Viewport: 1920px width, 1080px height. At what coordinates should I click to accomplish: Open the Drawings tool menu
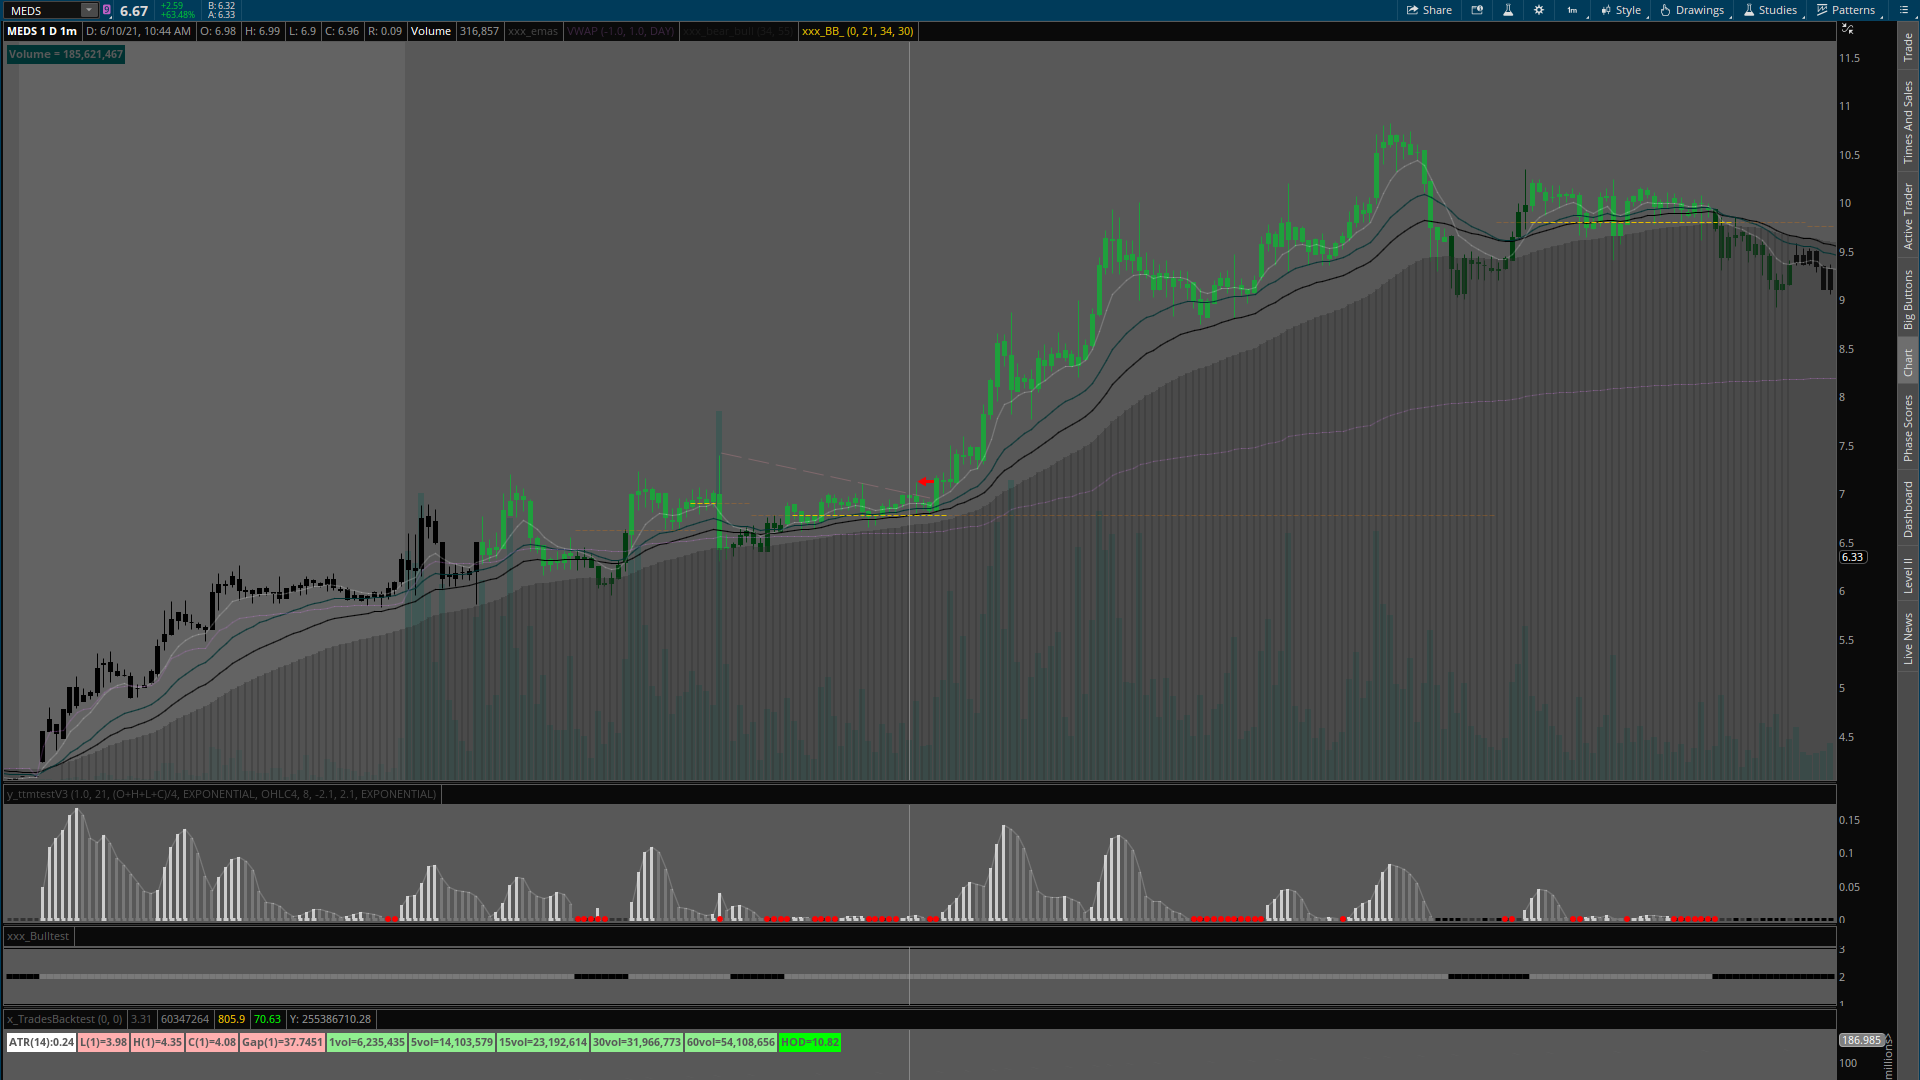[x=1692, y=10]
